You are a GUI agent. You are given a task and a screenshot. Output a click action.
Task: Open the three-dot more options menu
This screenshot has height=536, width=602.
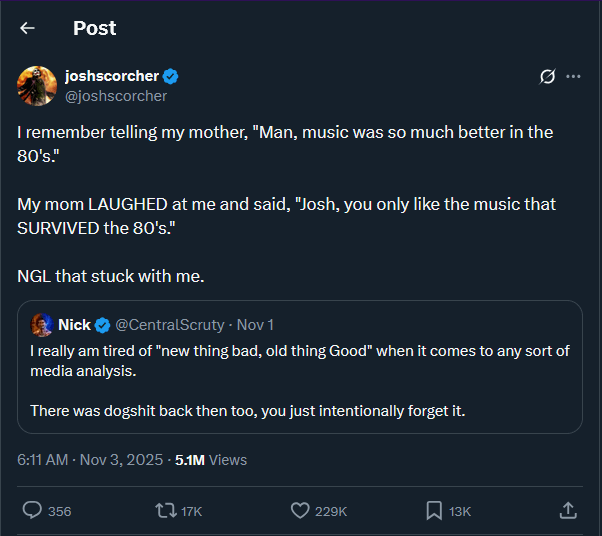pos(573,77)
